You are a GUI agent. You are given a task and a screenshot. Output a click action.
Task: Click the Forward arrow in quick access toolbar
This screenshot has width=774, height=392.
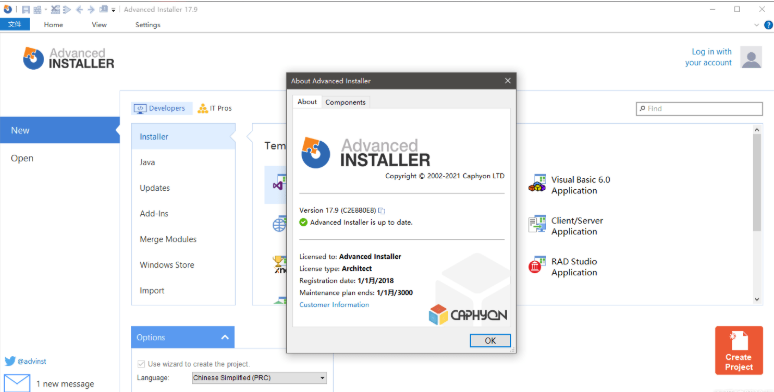91,9
